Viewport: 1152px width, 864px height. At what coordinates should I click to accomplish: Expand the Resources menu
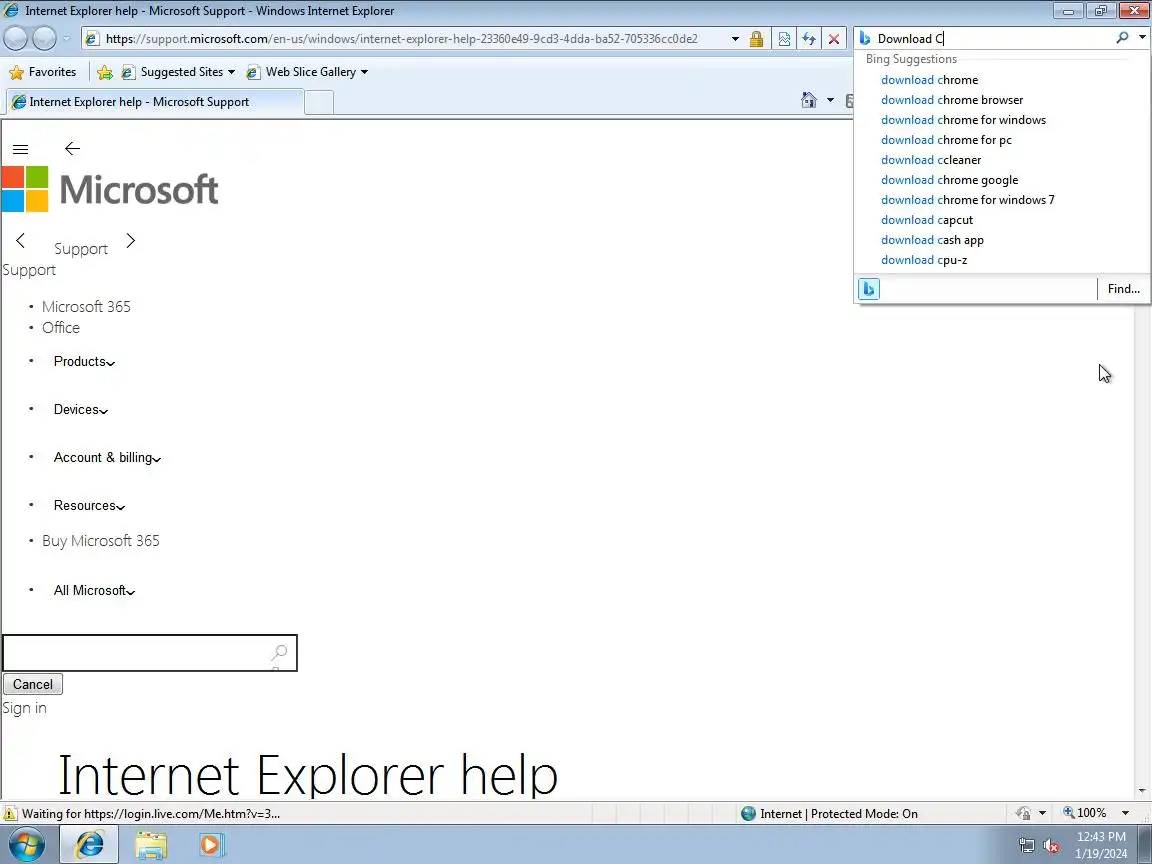point(90,505)
